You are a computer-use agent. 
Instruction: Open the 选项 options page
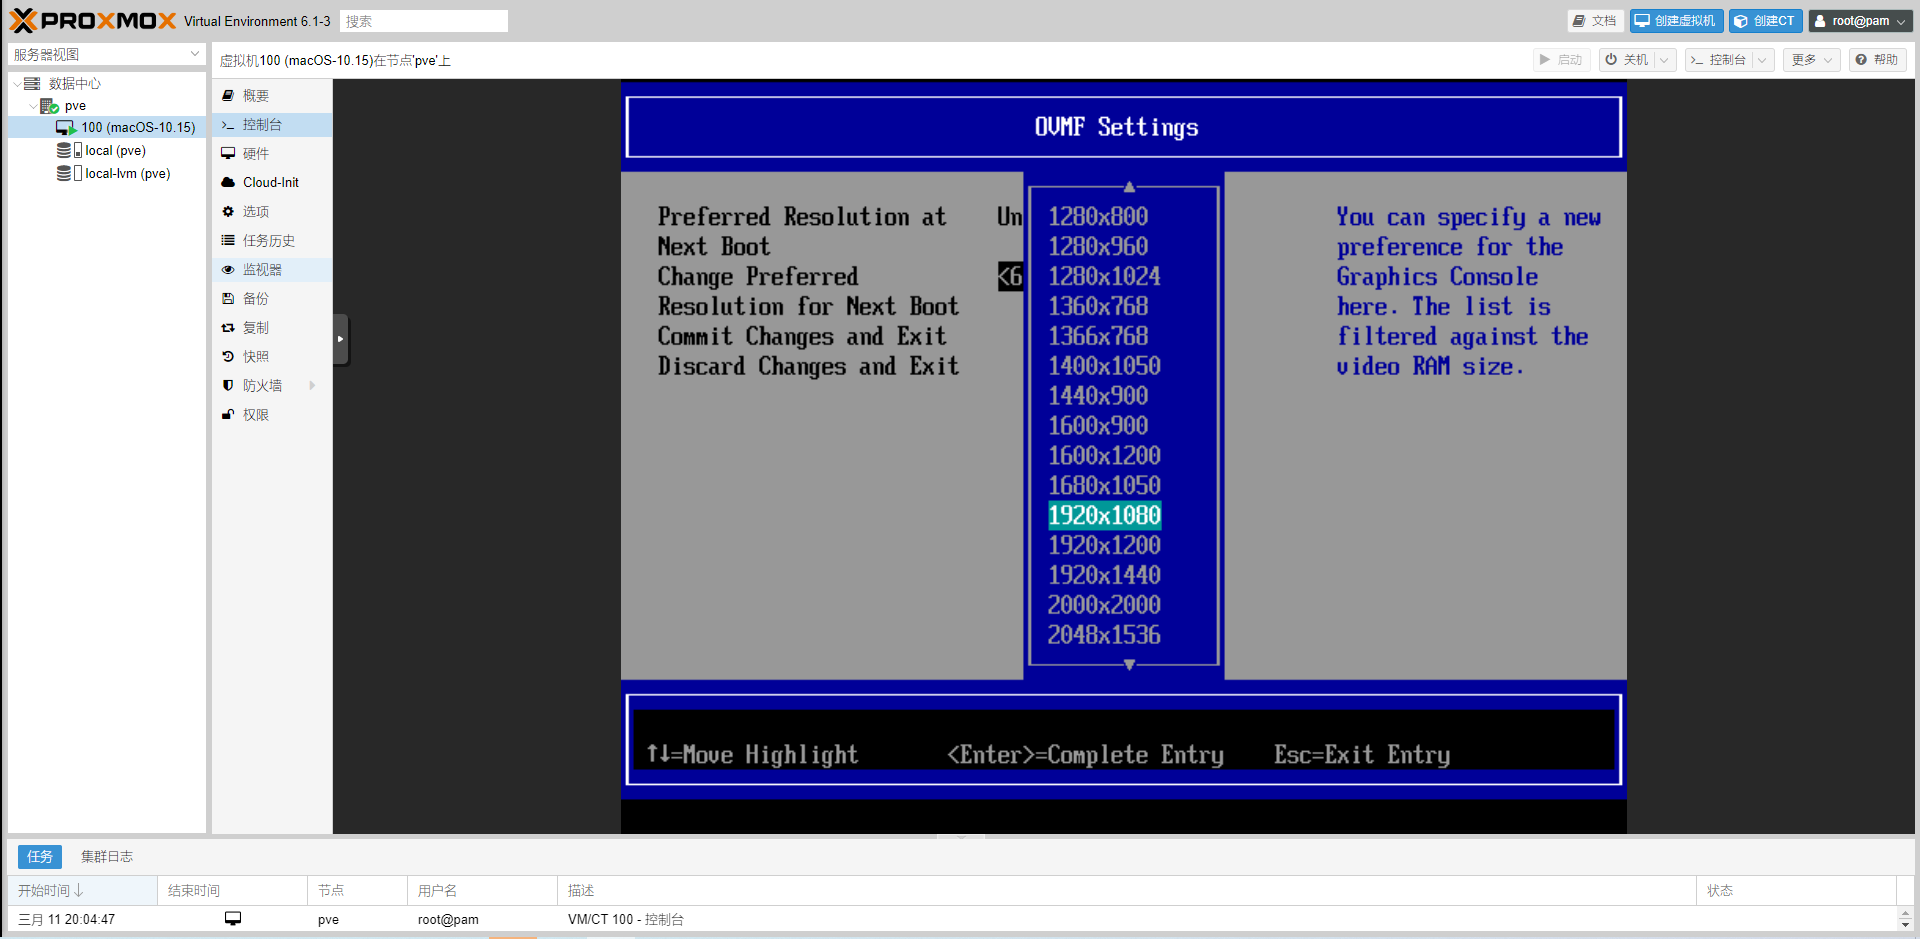coord(255,212)
